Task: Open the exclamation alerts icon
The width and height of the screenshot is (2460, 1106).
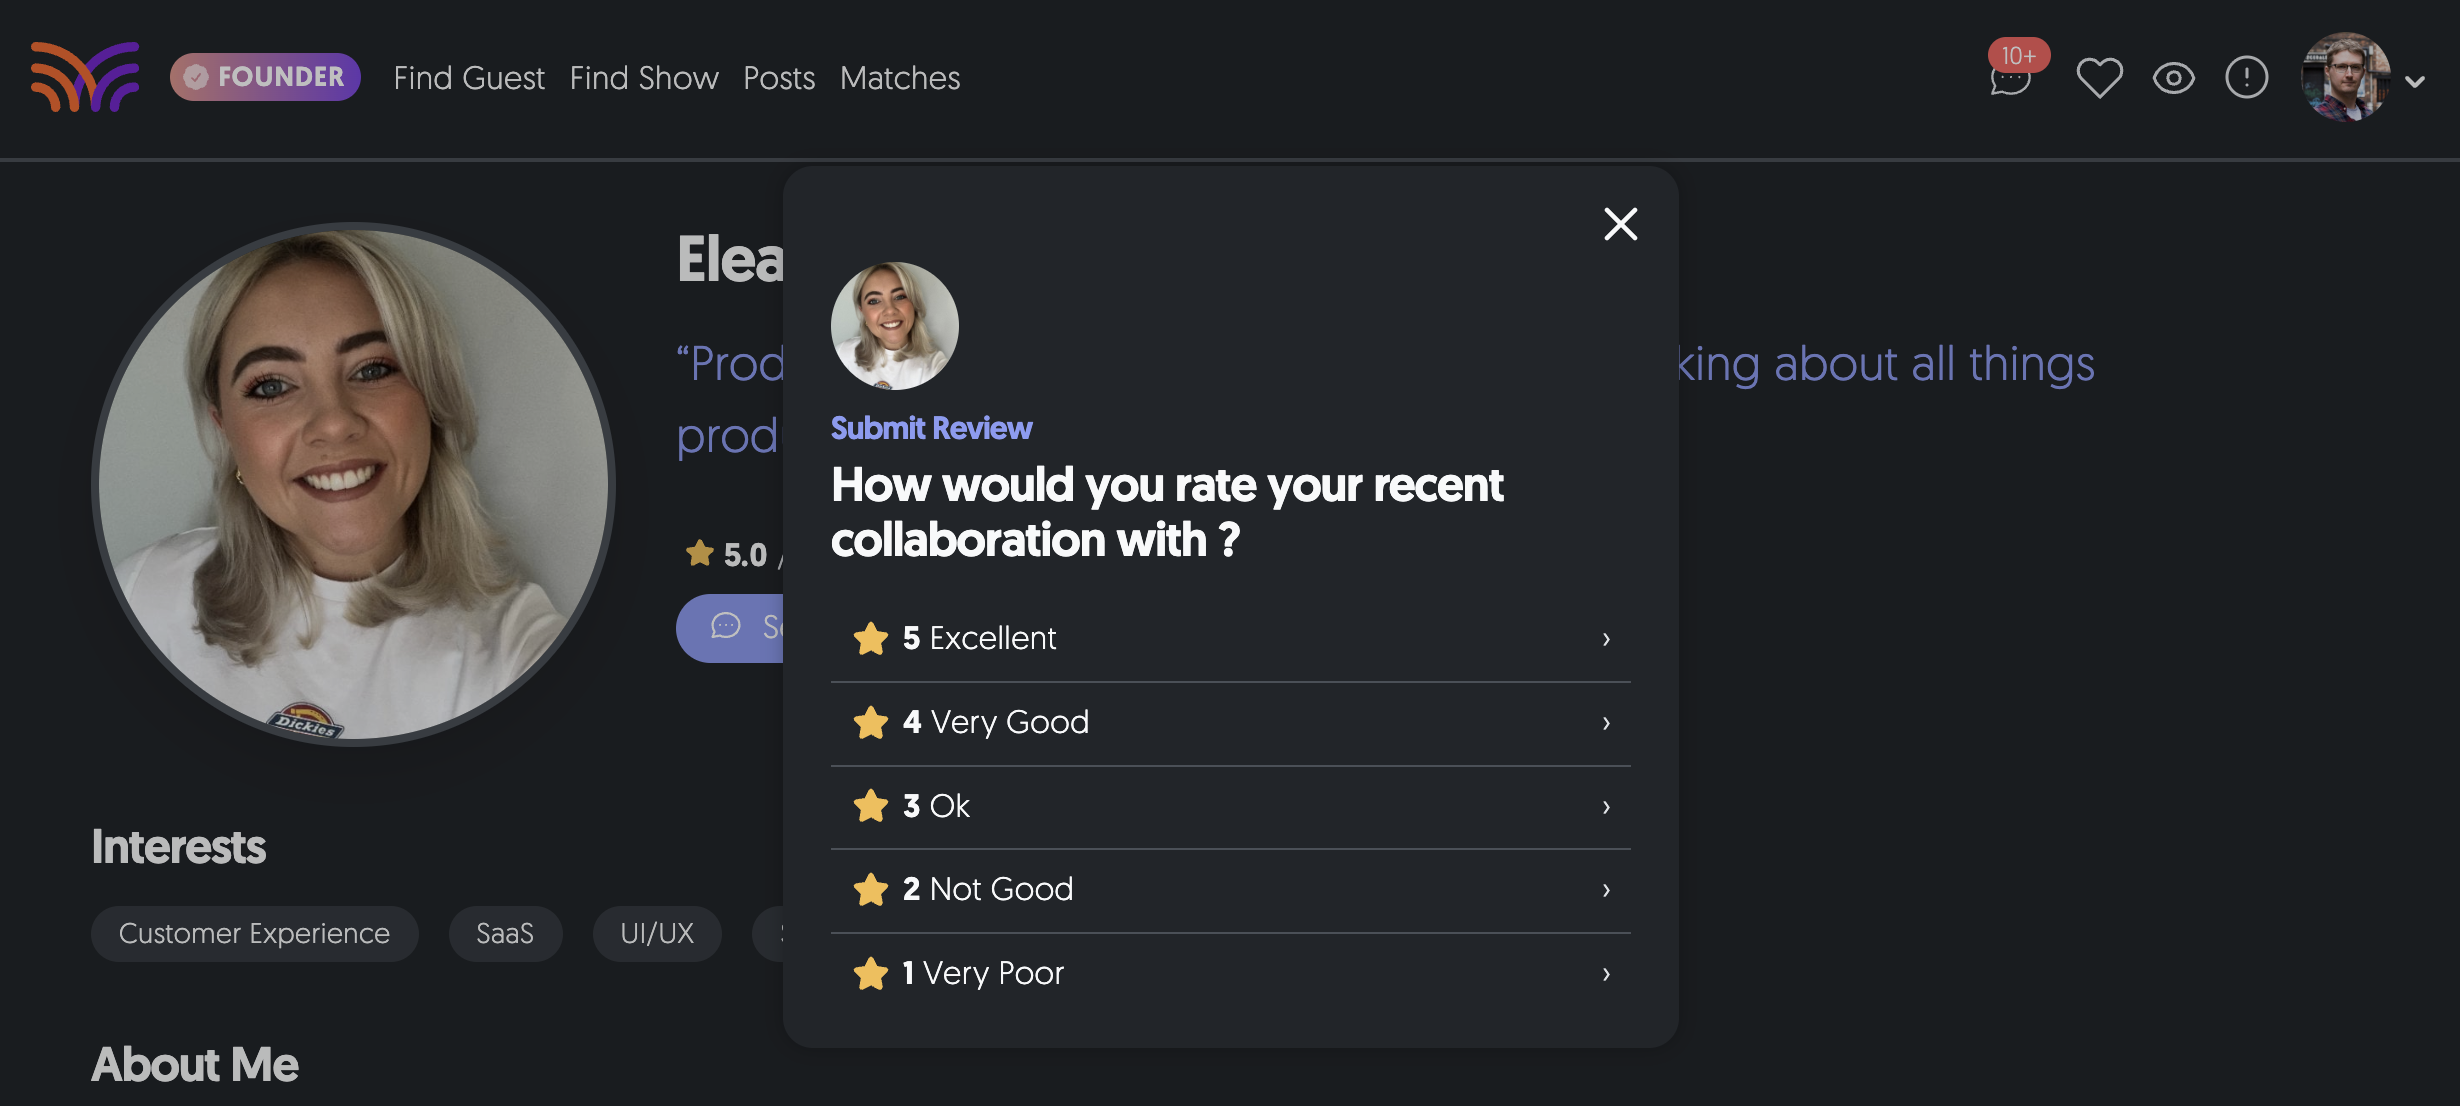Action: (x=2246, y=78)
